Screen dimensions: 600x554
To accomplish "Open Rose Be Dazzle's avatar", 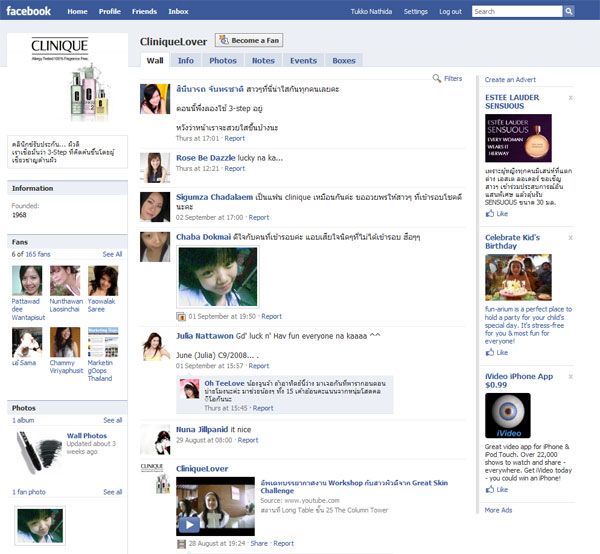I will [x=155, y=168].
